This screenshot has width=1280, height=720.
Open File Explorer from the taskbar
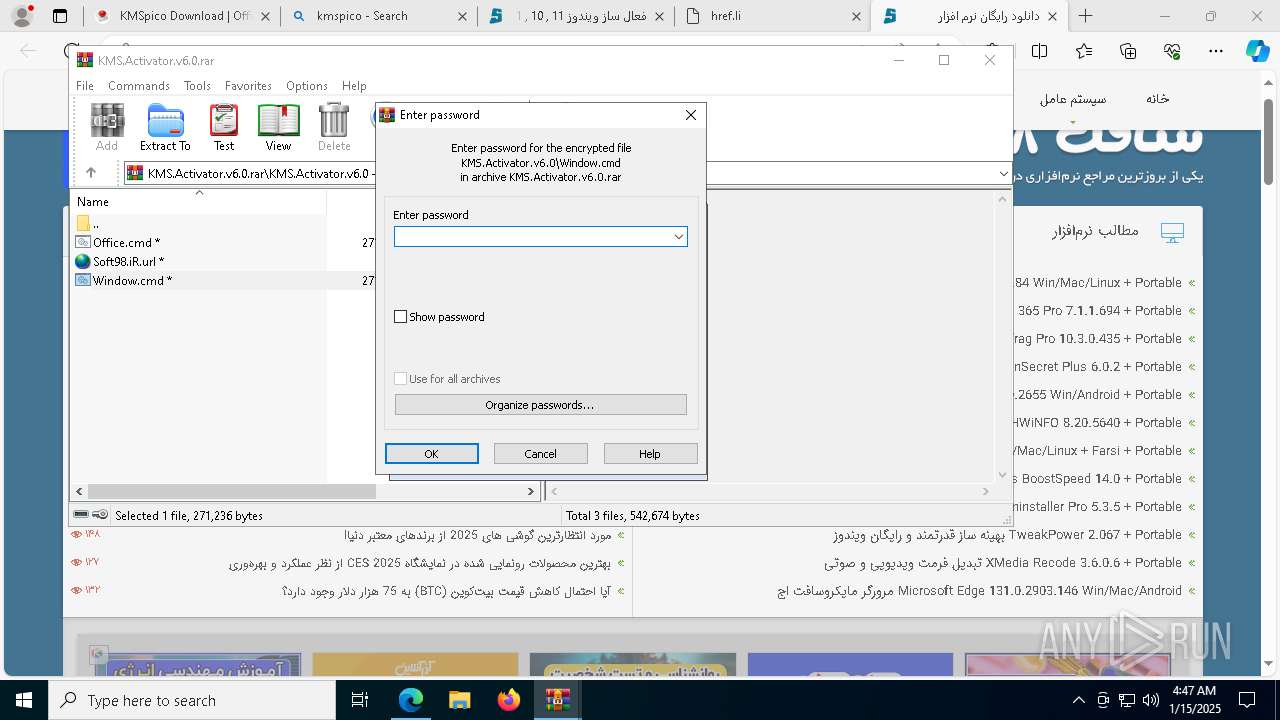459,700
